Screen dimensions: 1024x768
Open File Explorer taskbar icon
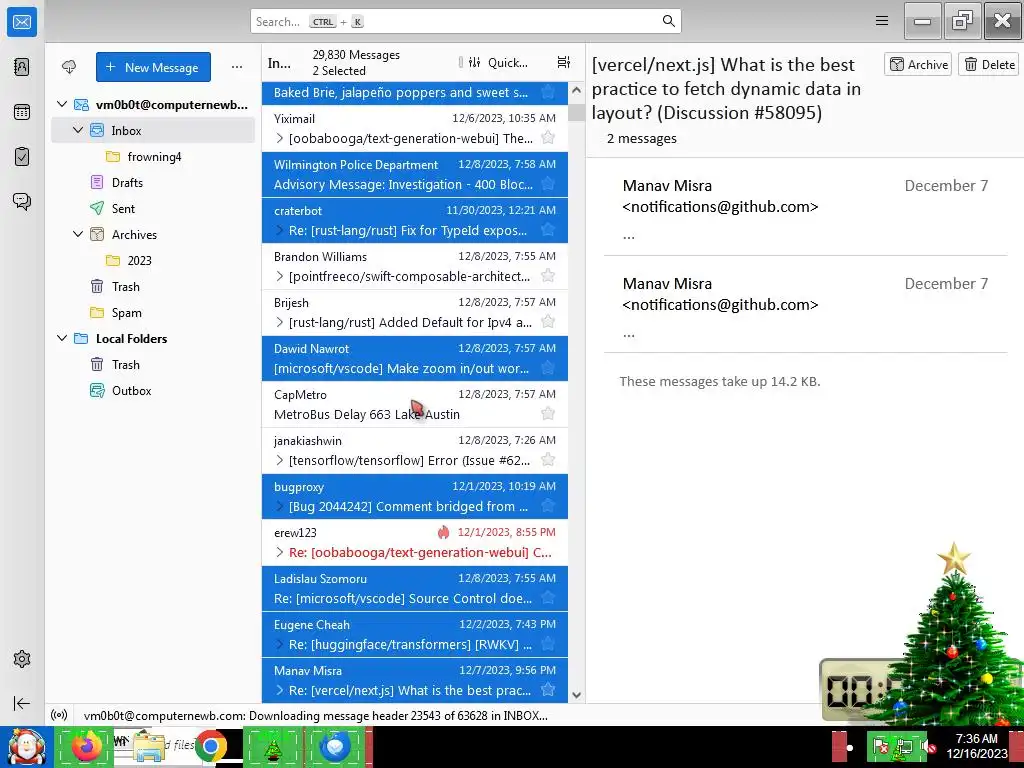tap(149, 746)
